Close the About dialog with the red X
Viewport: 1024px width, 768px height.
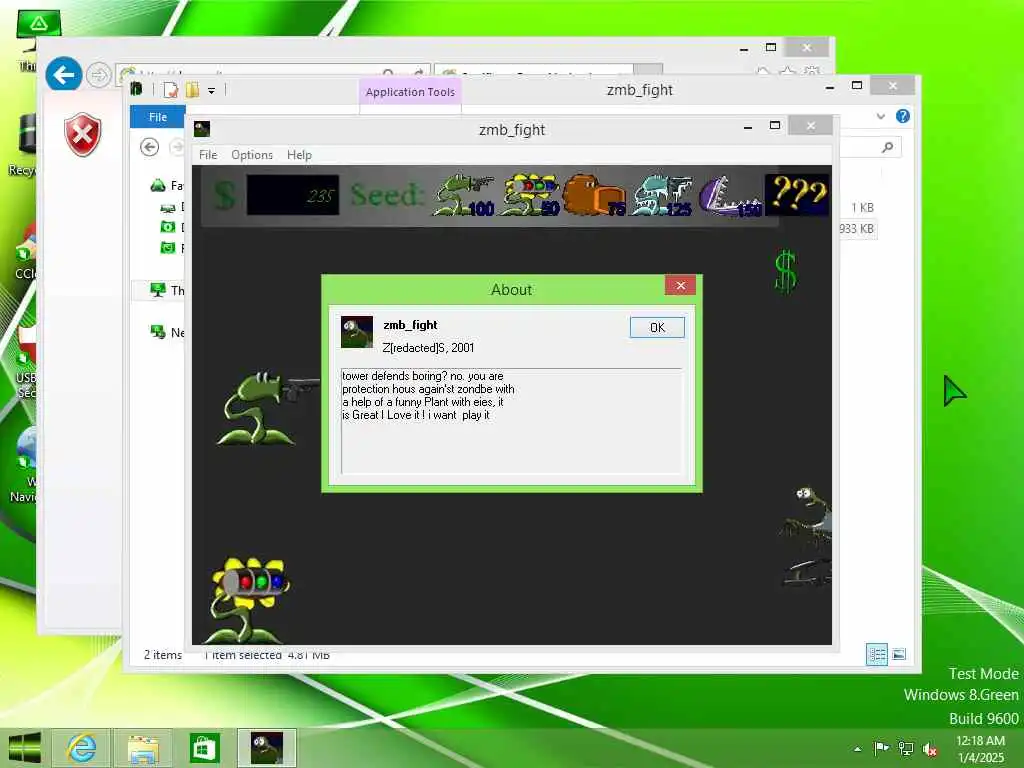pyautogui.click(x=680, y=285)
